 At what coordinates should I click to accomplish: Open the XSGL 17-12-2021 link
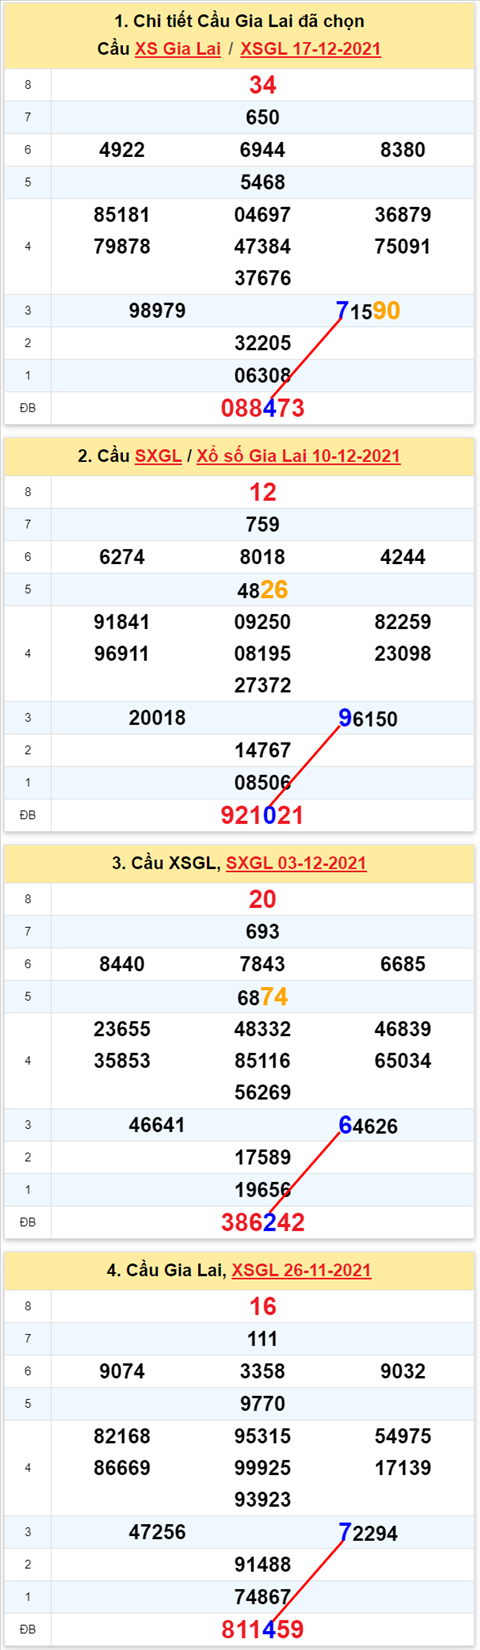(310, 49)
